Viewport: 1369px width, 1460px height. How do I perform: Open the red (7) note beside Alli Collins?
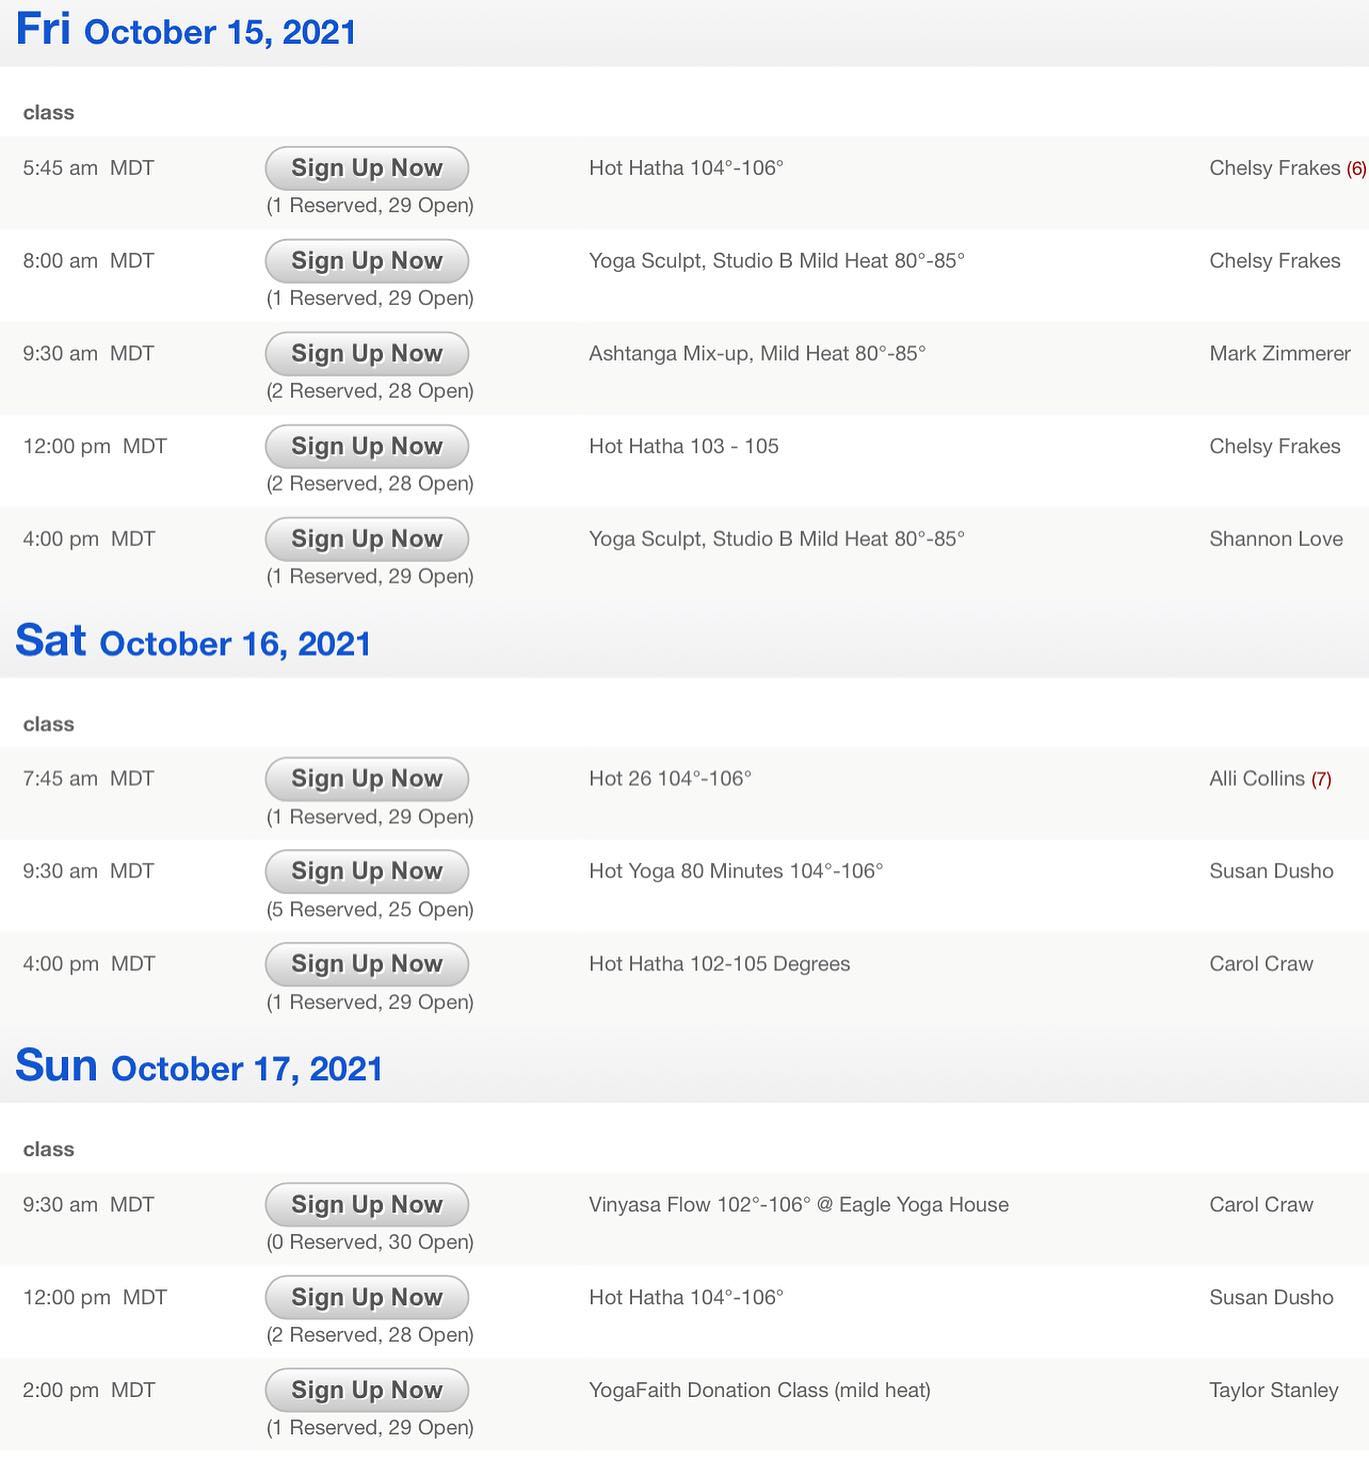point(1321,780)
